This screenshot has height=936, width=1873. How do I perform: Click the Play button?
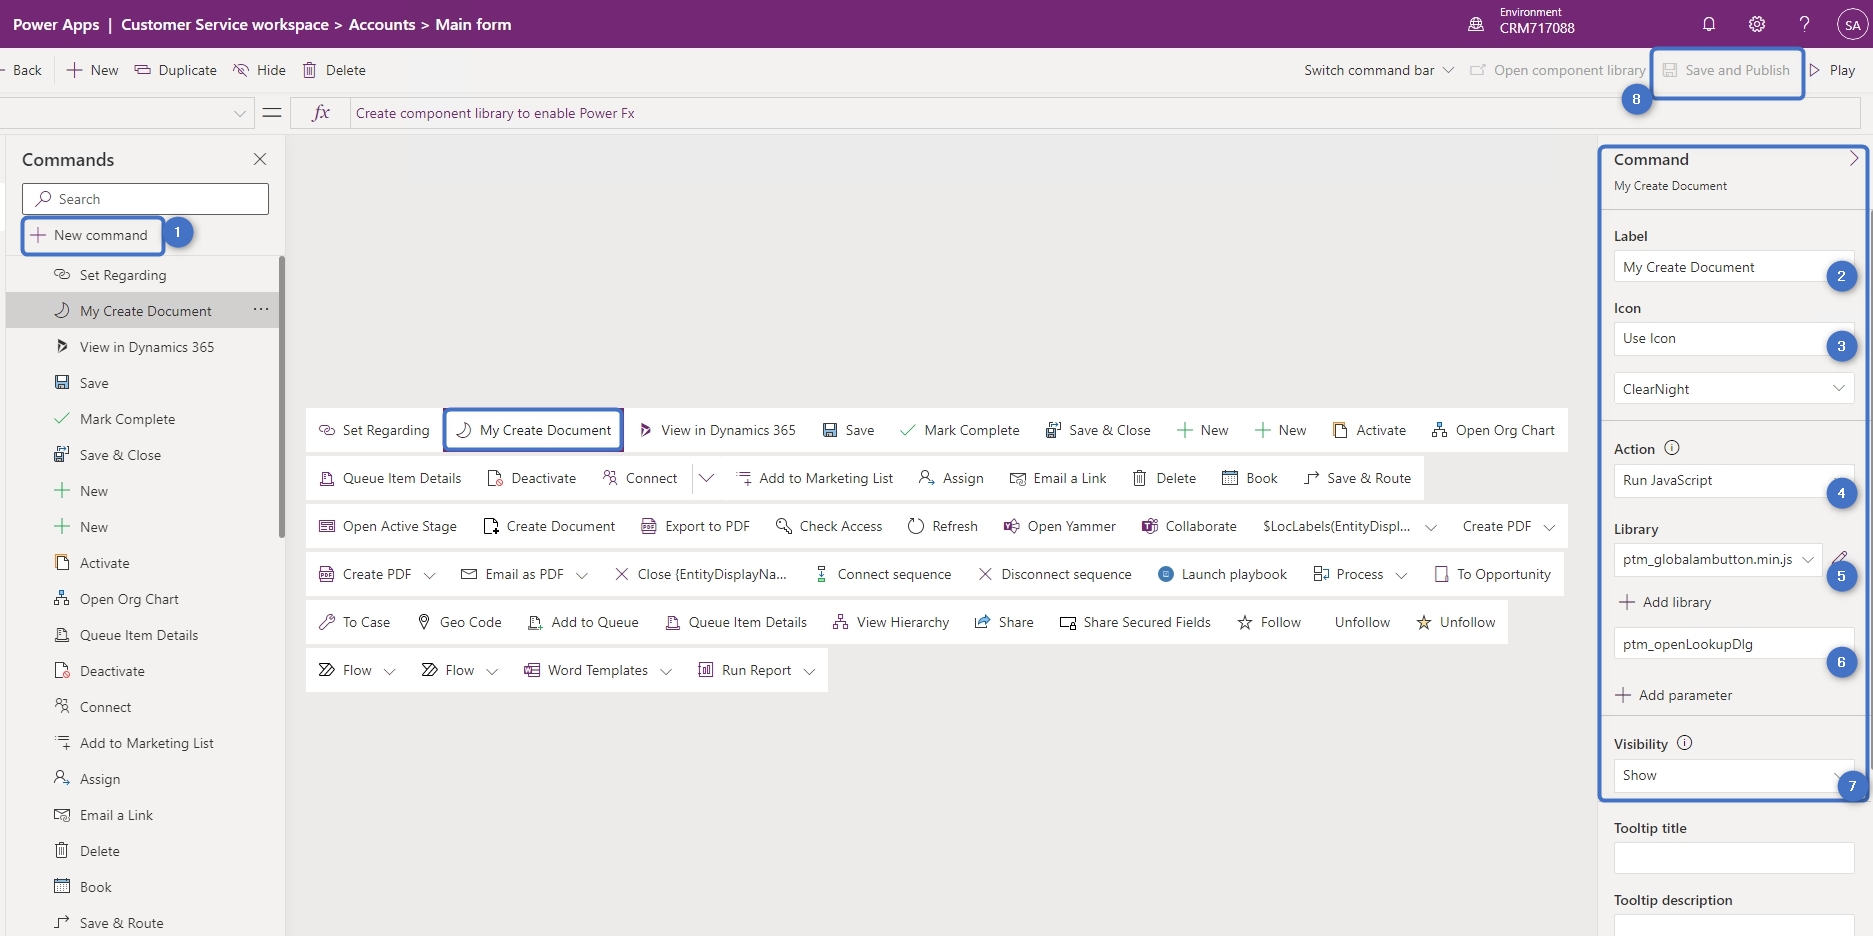click(x=1832, y=70)
